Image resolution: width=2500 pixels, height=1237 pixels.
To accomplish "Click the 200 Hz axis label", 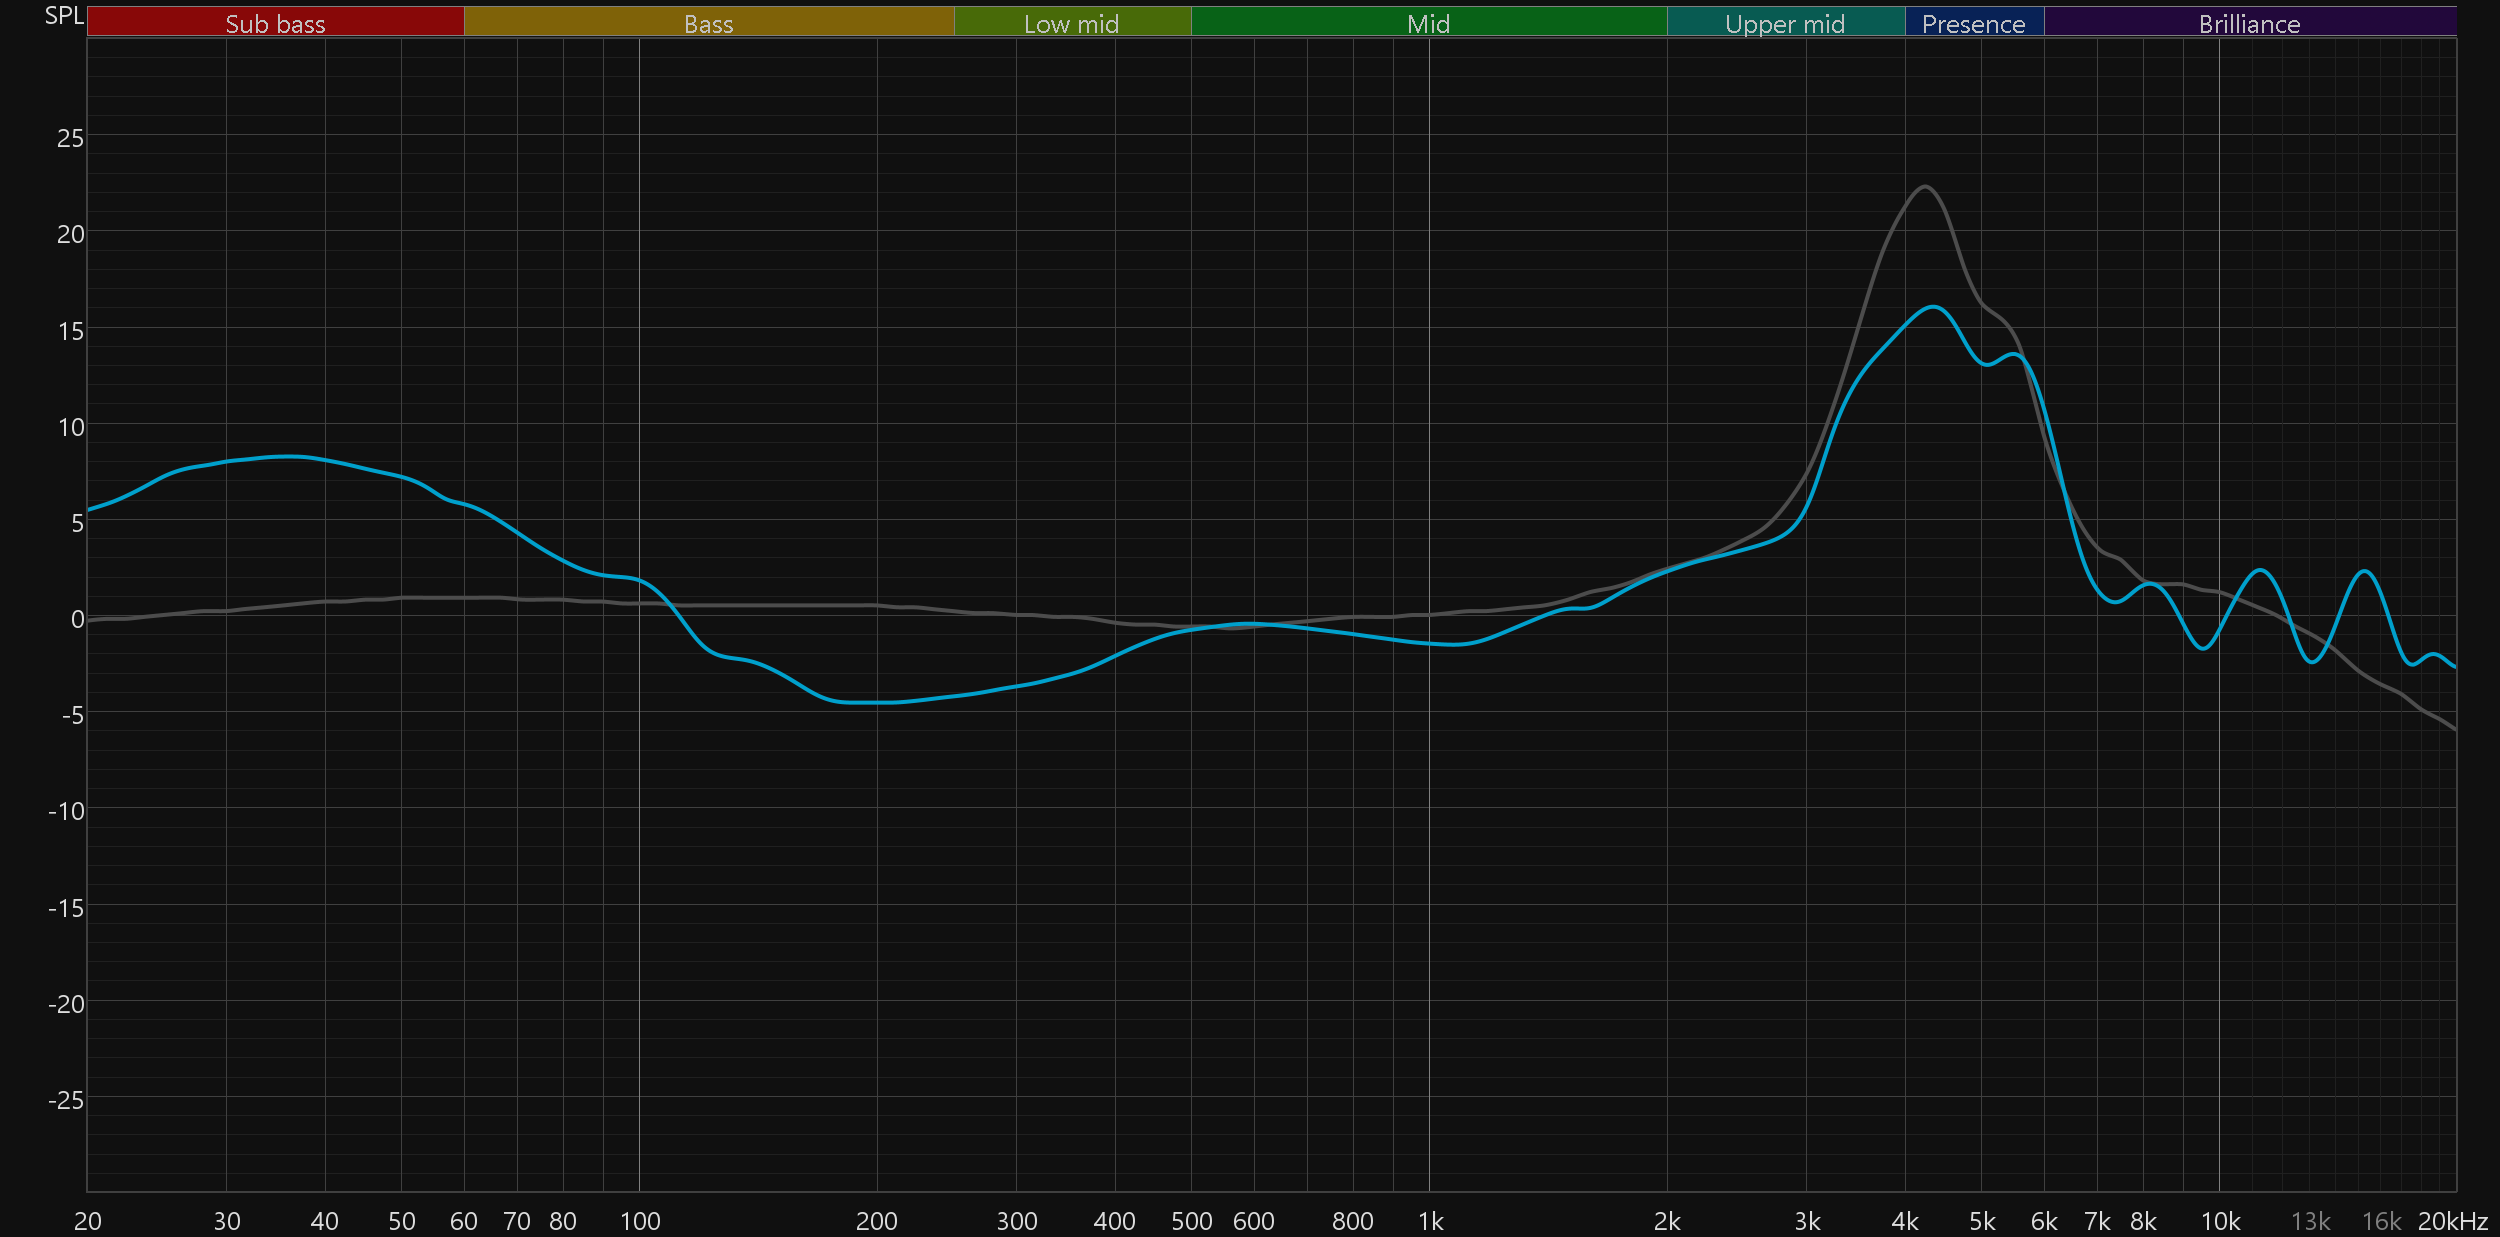I will (877, 1221).
